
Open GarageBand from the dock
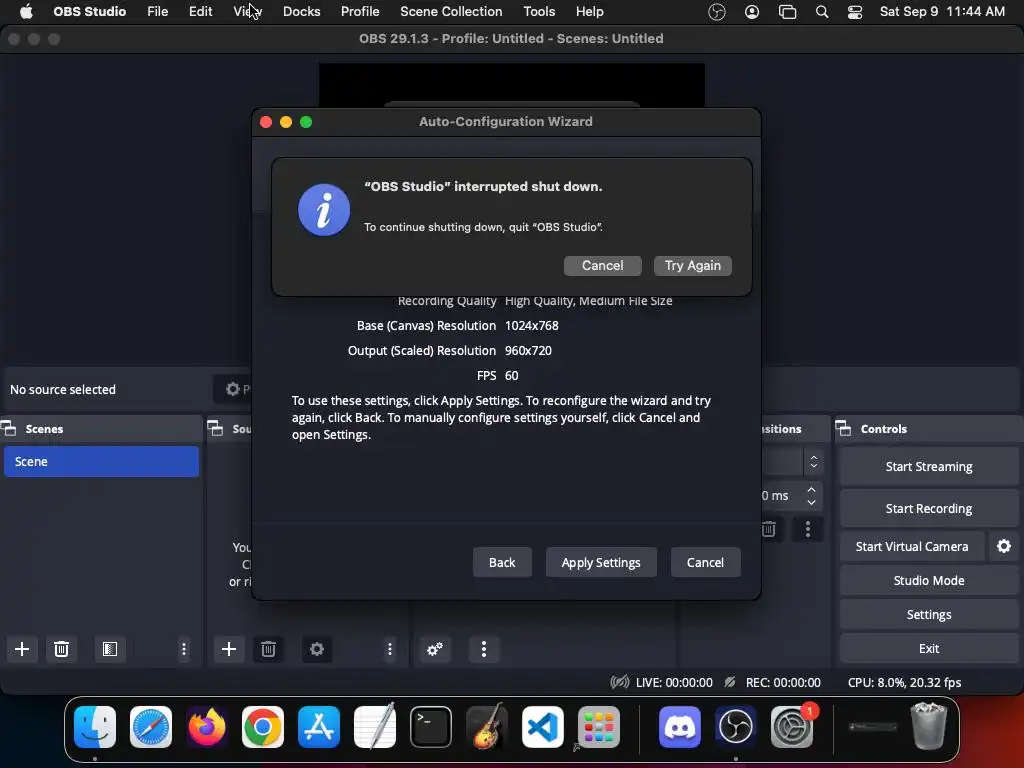tap(487, 727)
